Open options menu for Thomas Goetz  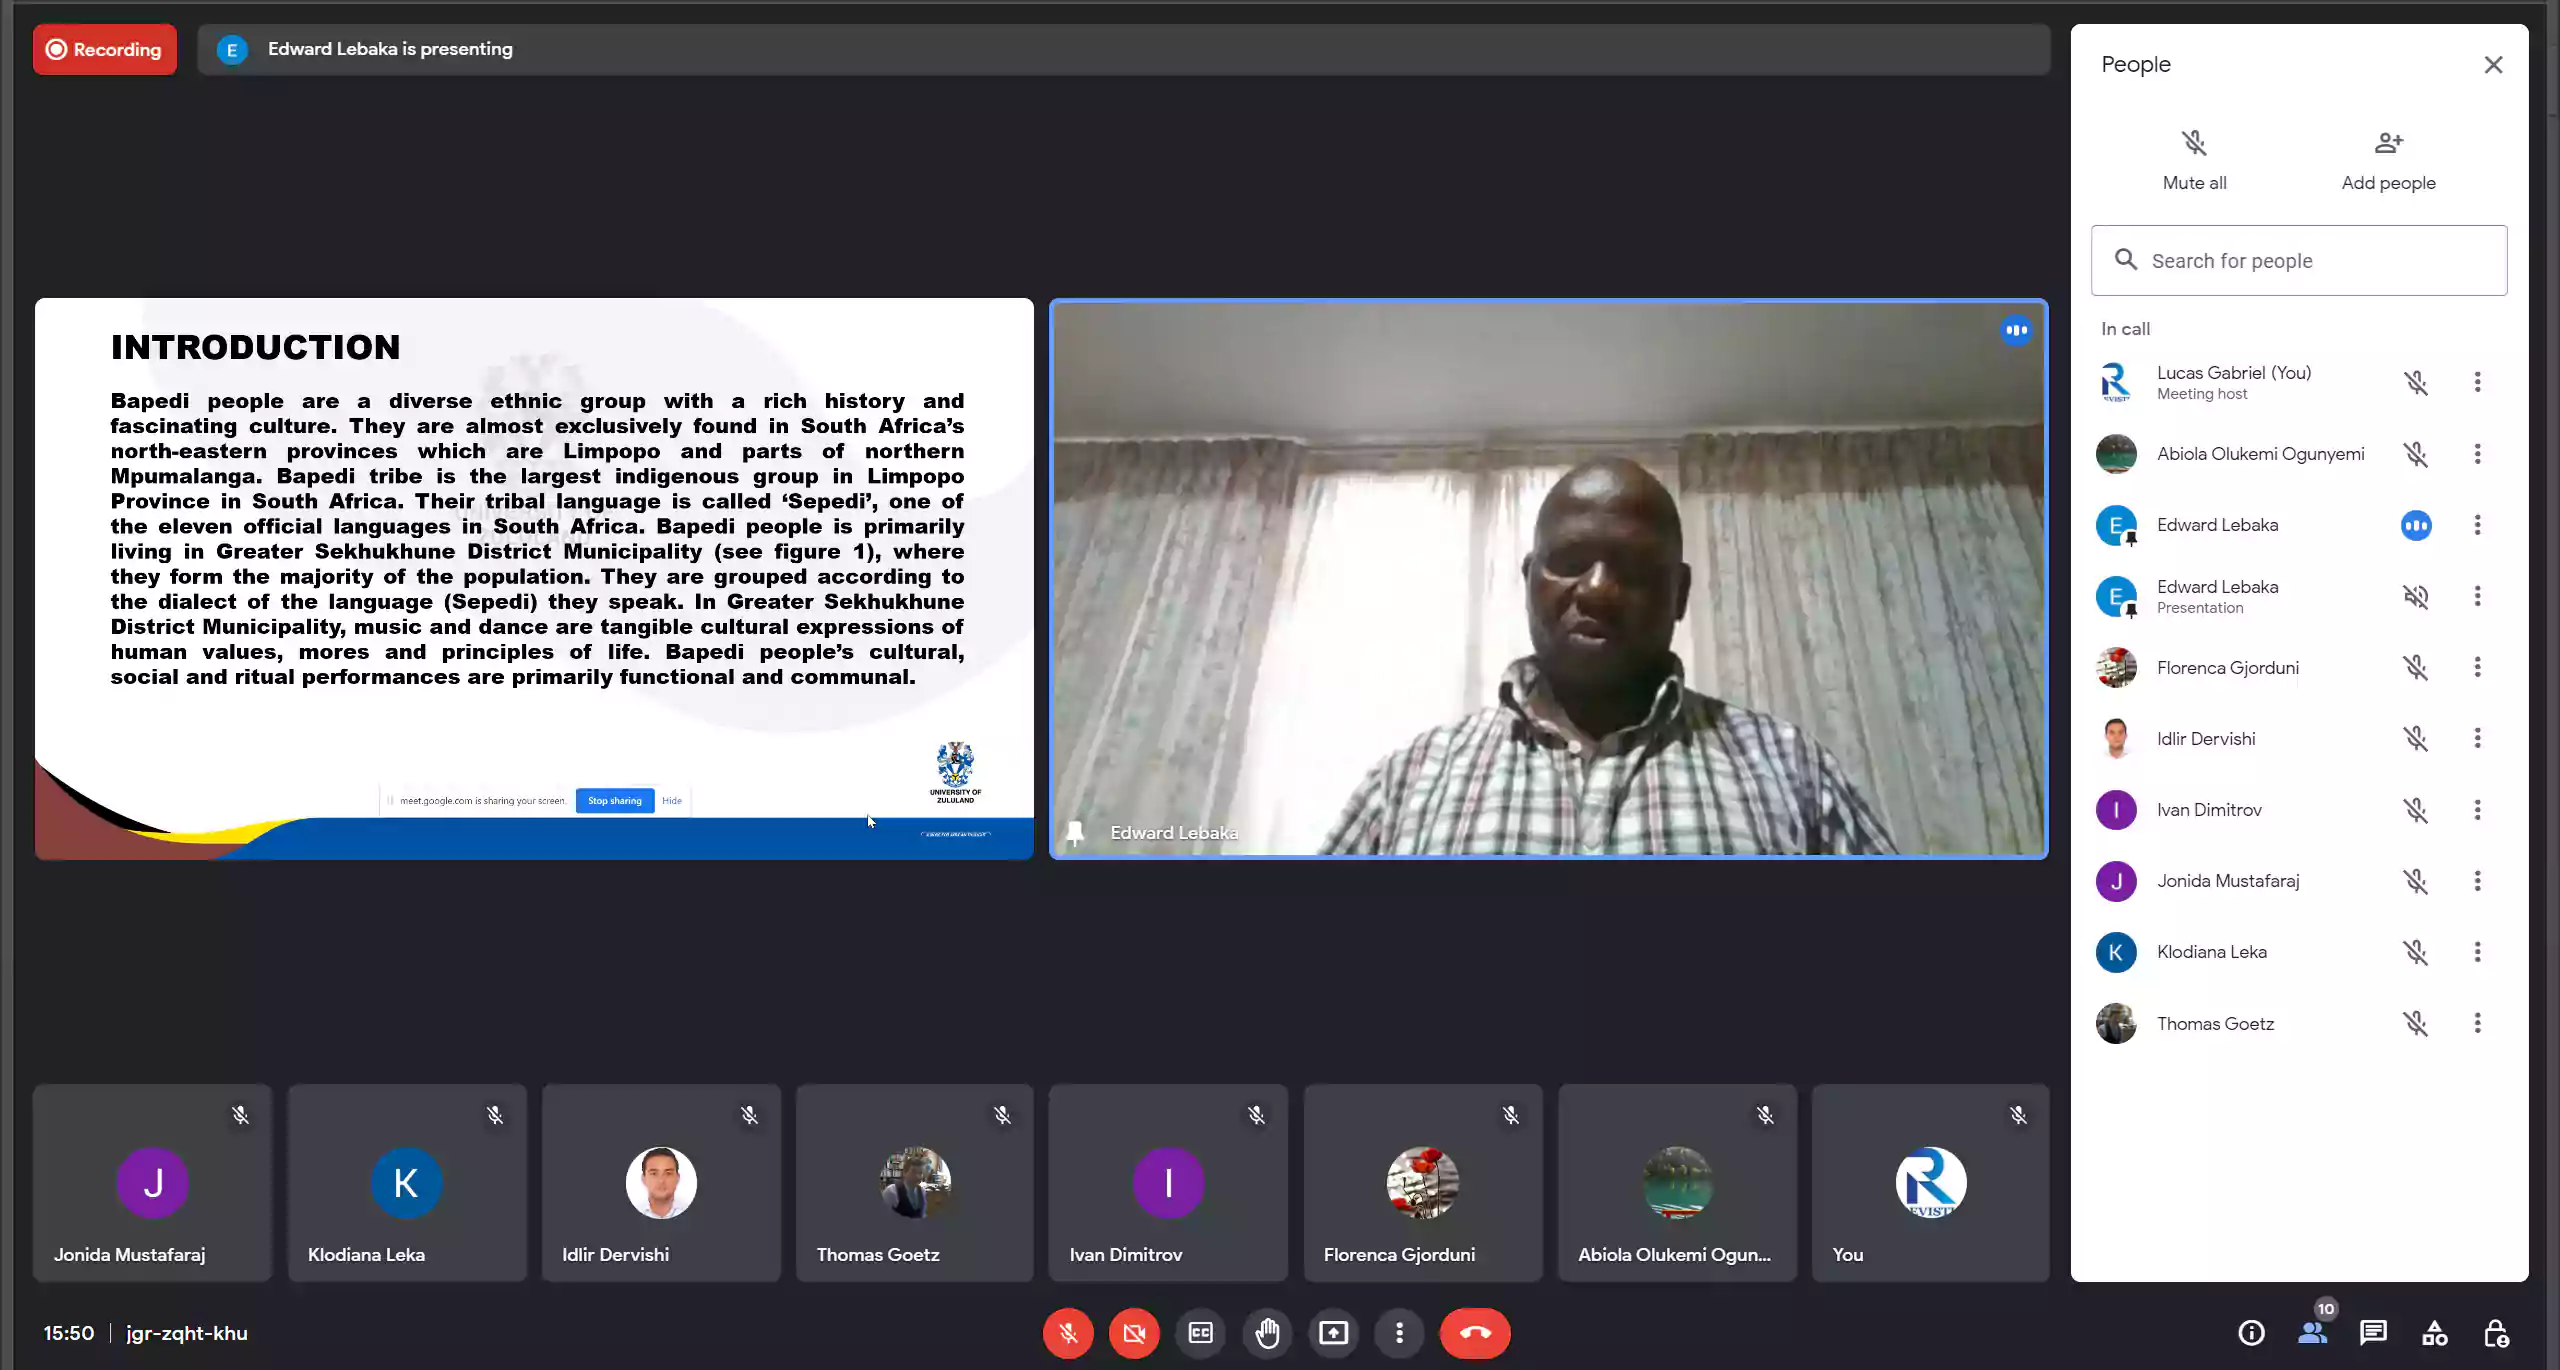pyautogui.click(x=2477, y=1023)
